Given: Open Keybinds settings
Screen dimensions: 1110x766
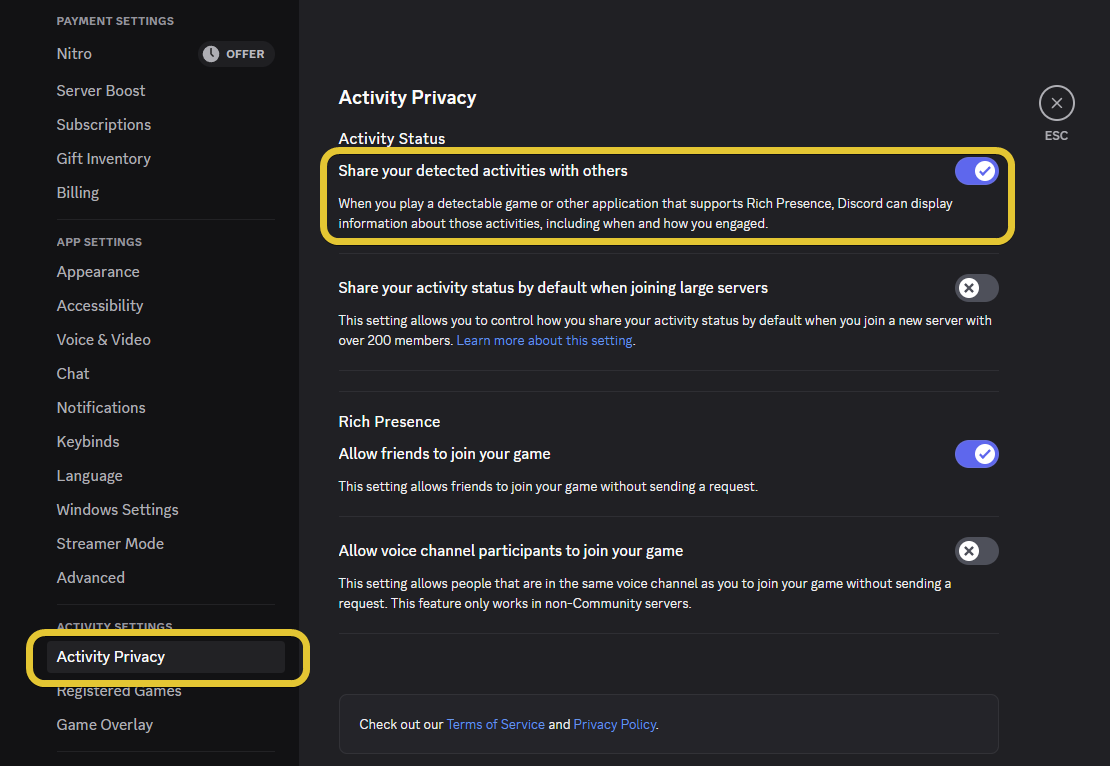Looking at the screenshot, I should tap(88, 442).
